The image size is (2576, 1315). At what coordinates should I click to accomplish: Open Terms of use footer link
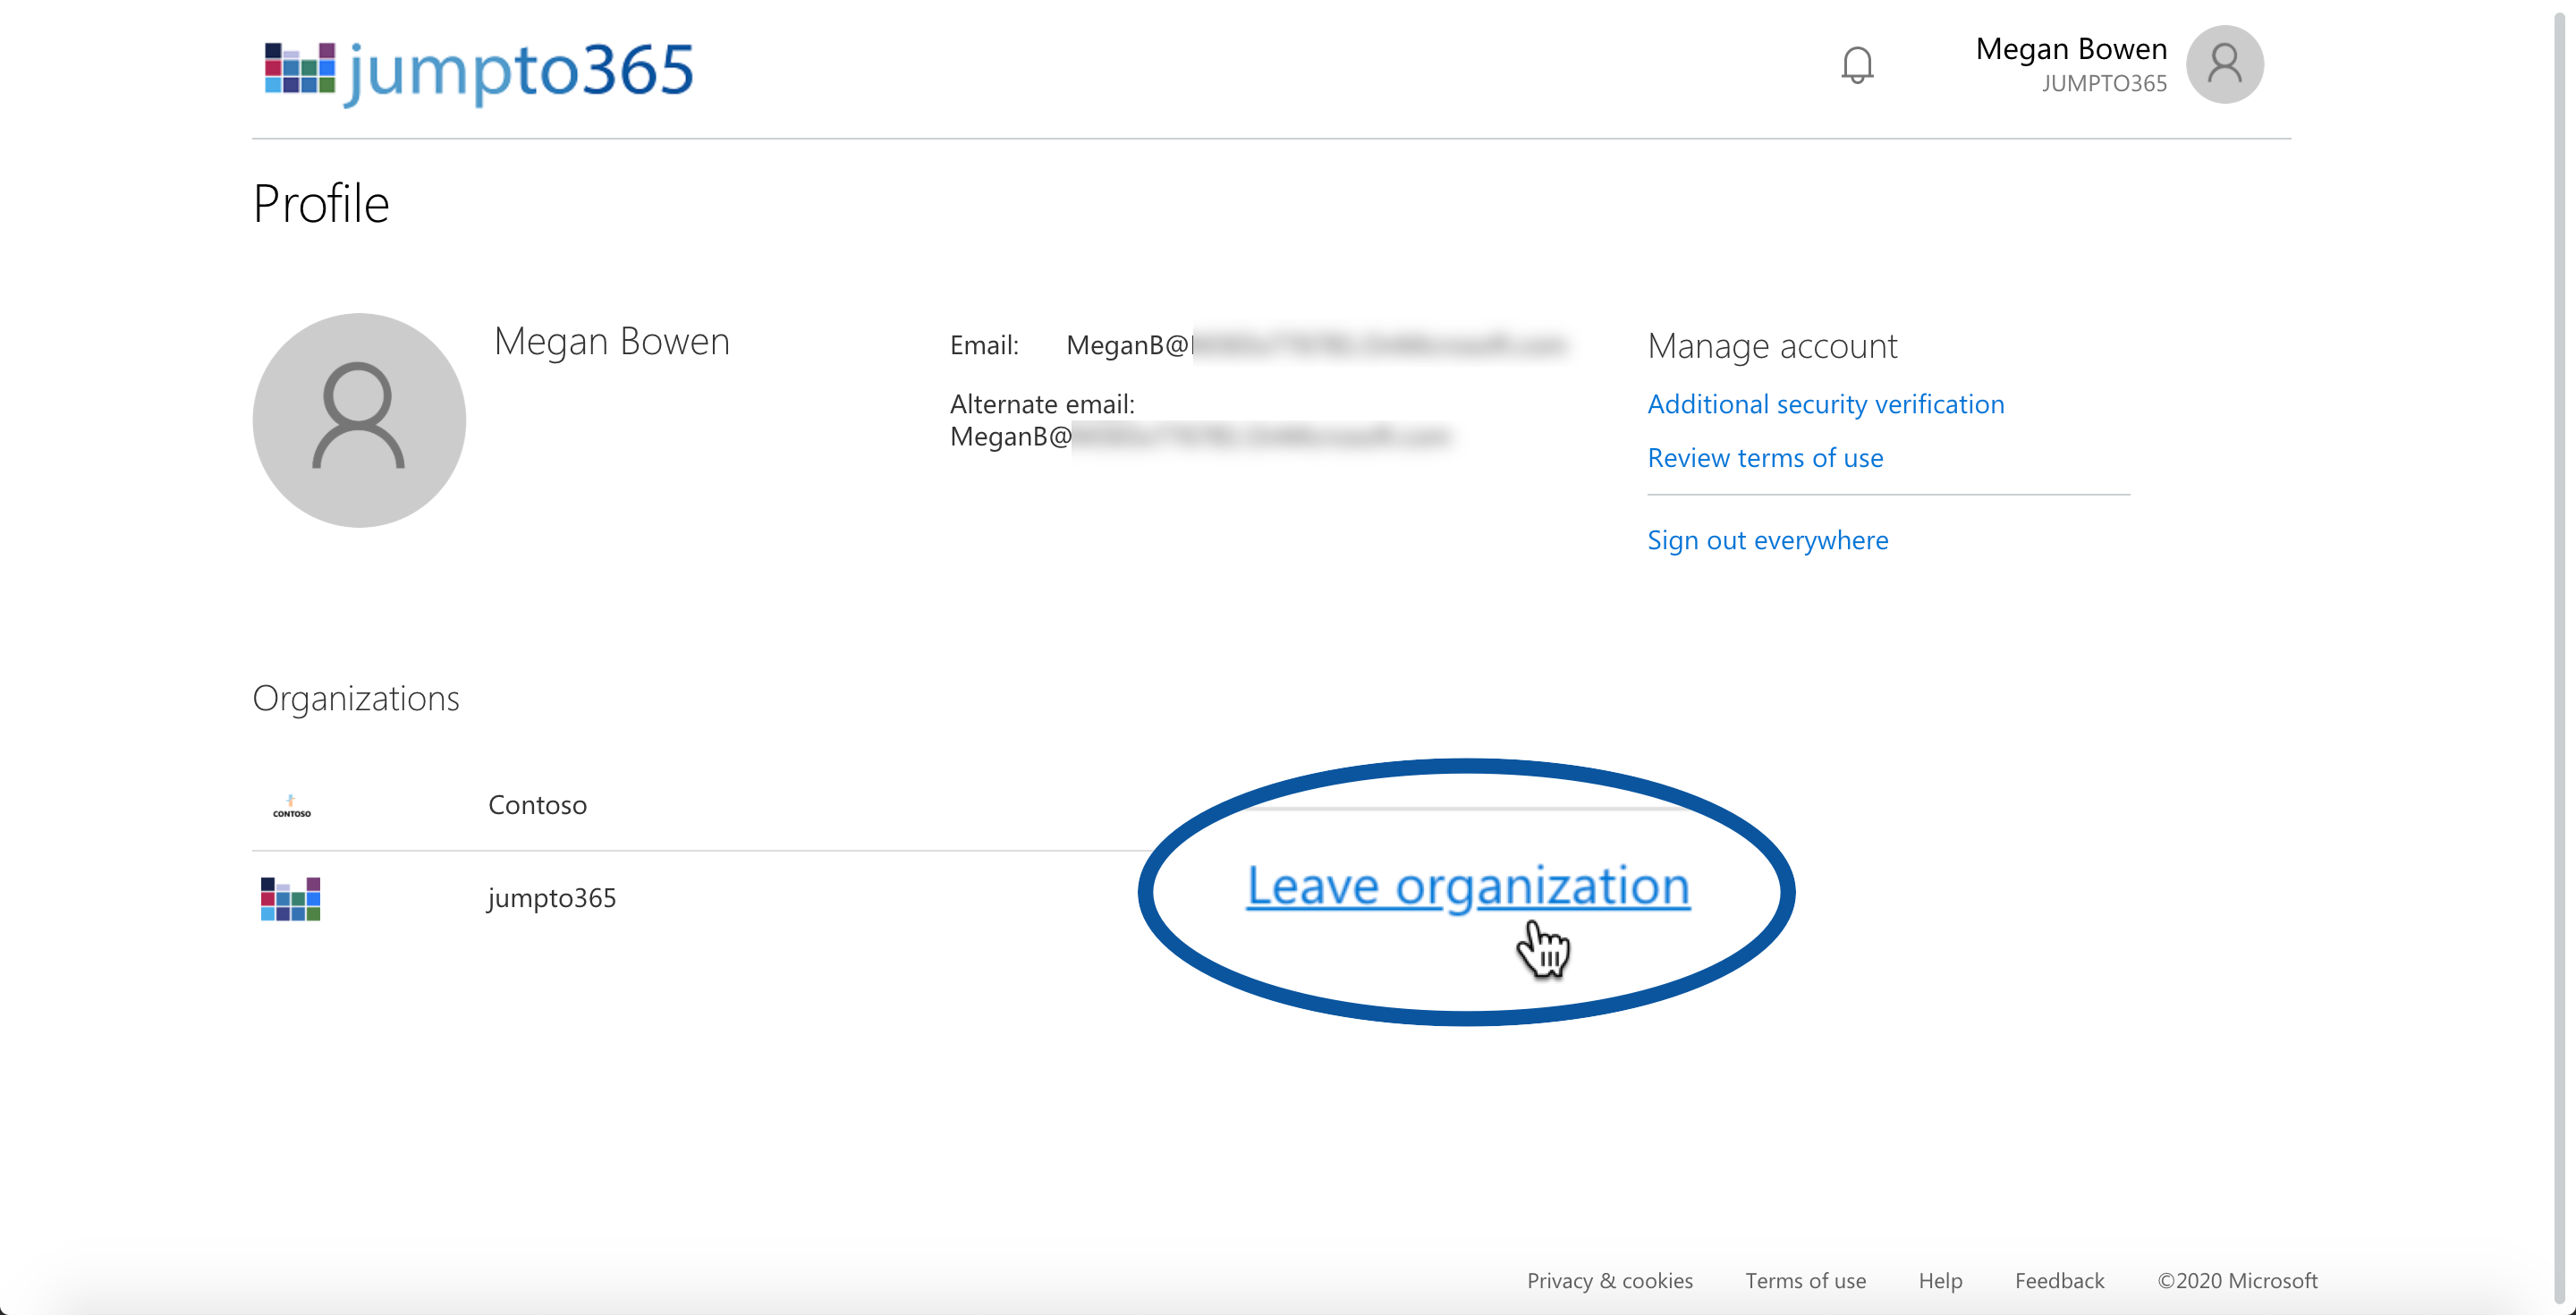(1805, 1280)
